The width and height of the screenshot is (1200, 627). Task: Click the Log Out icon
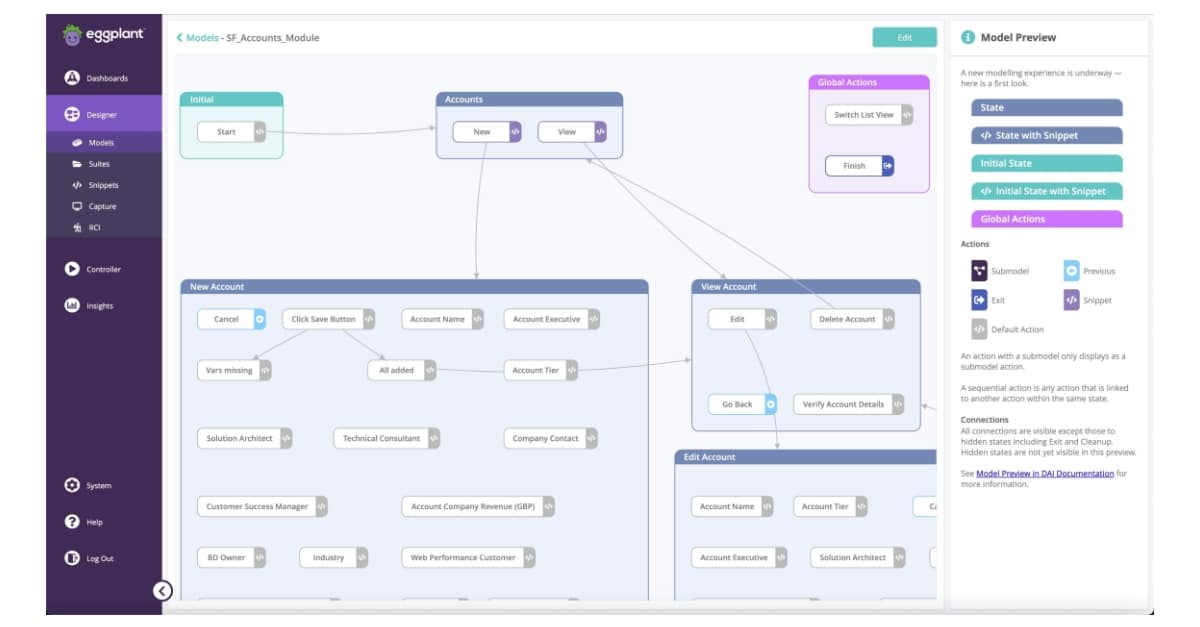tap(72, 558)
